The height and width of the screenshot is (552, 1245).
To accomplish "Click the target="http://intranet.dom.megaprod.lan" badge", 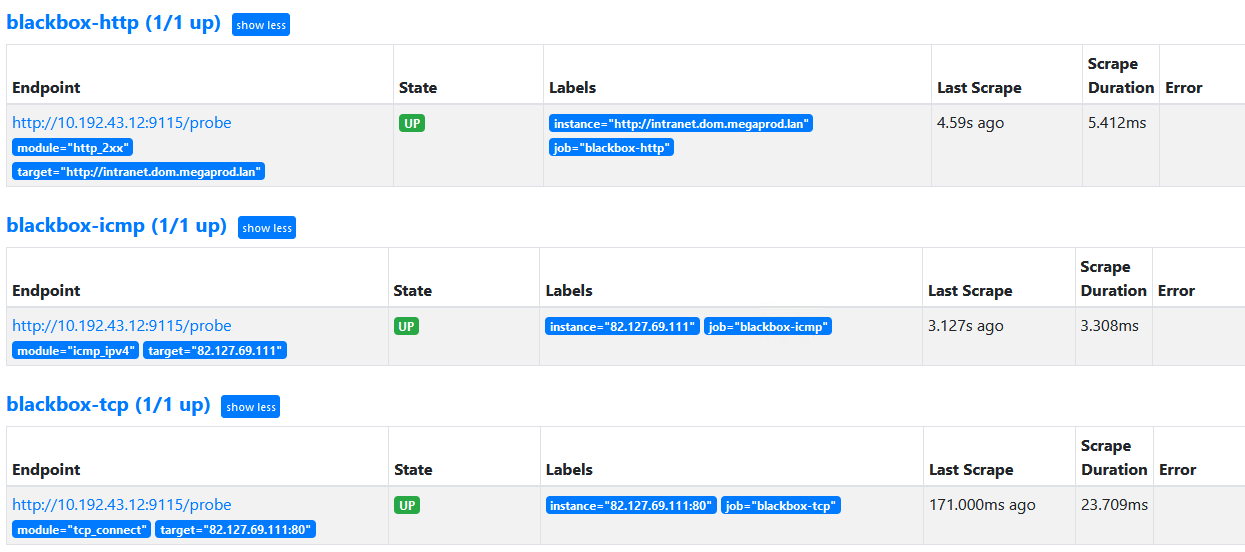I will (139, 172).
